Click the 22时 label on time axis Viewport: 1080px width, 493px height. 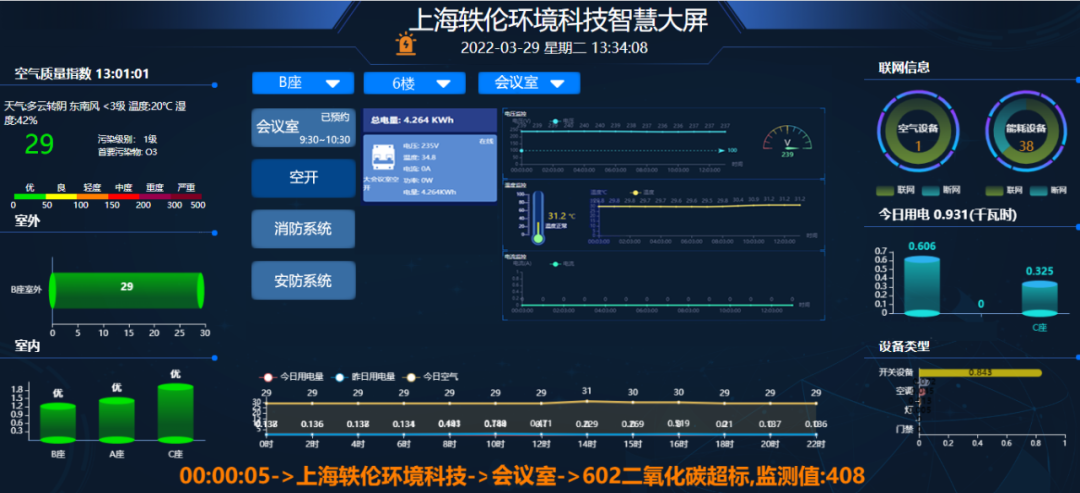[x=817, y=445]
